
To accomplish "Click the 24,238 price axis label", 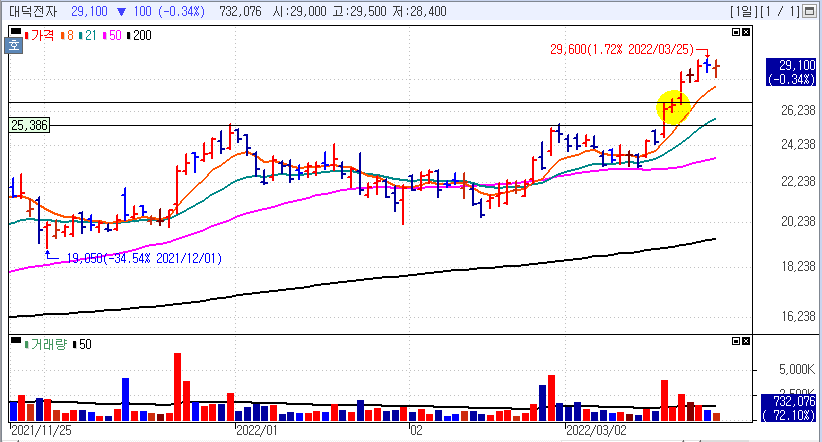I will (798, 144).
